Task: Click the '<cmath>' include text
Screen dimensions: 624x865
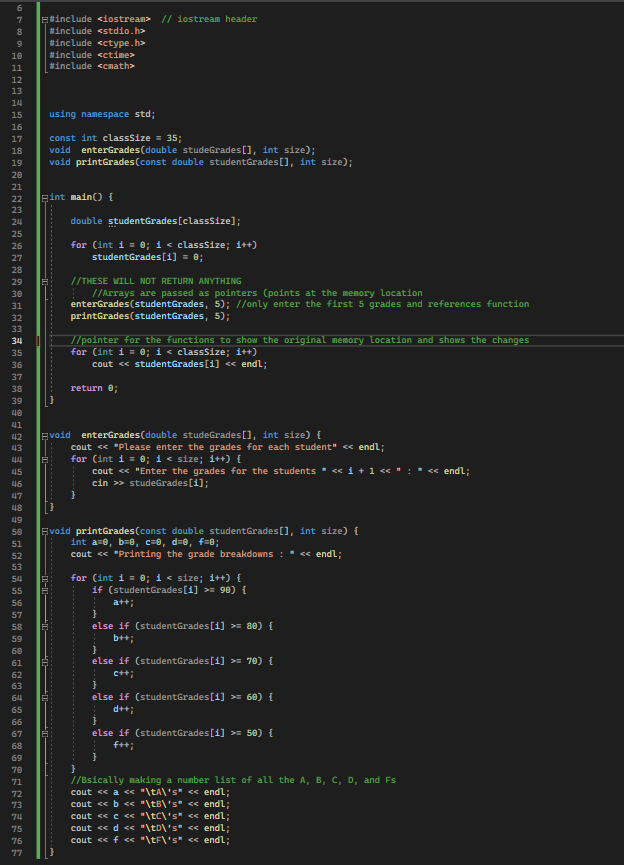Action: (116, 66)
